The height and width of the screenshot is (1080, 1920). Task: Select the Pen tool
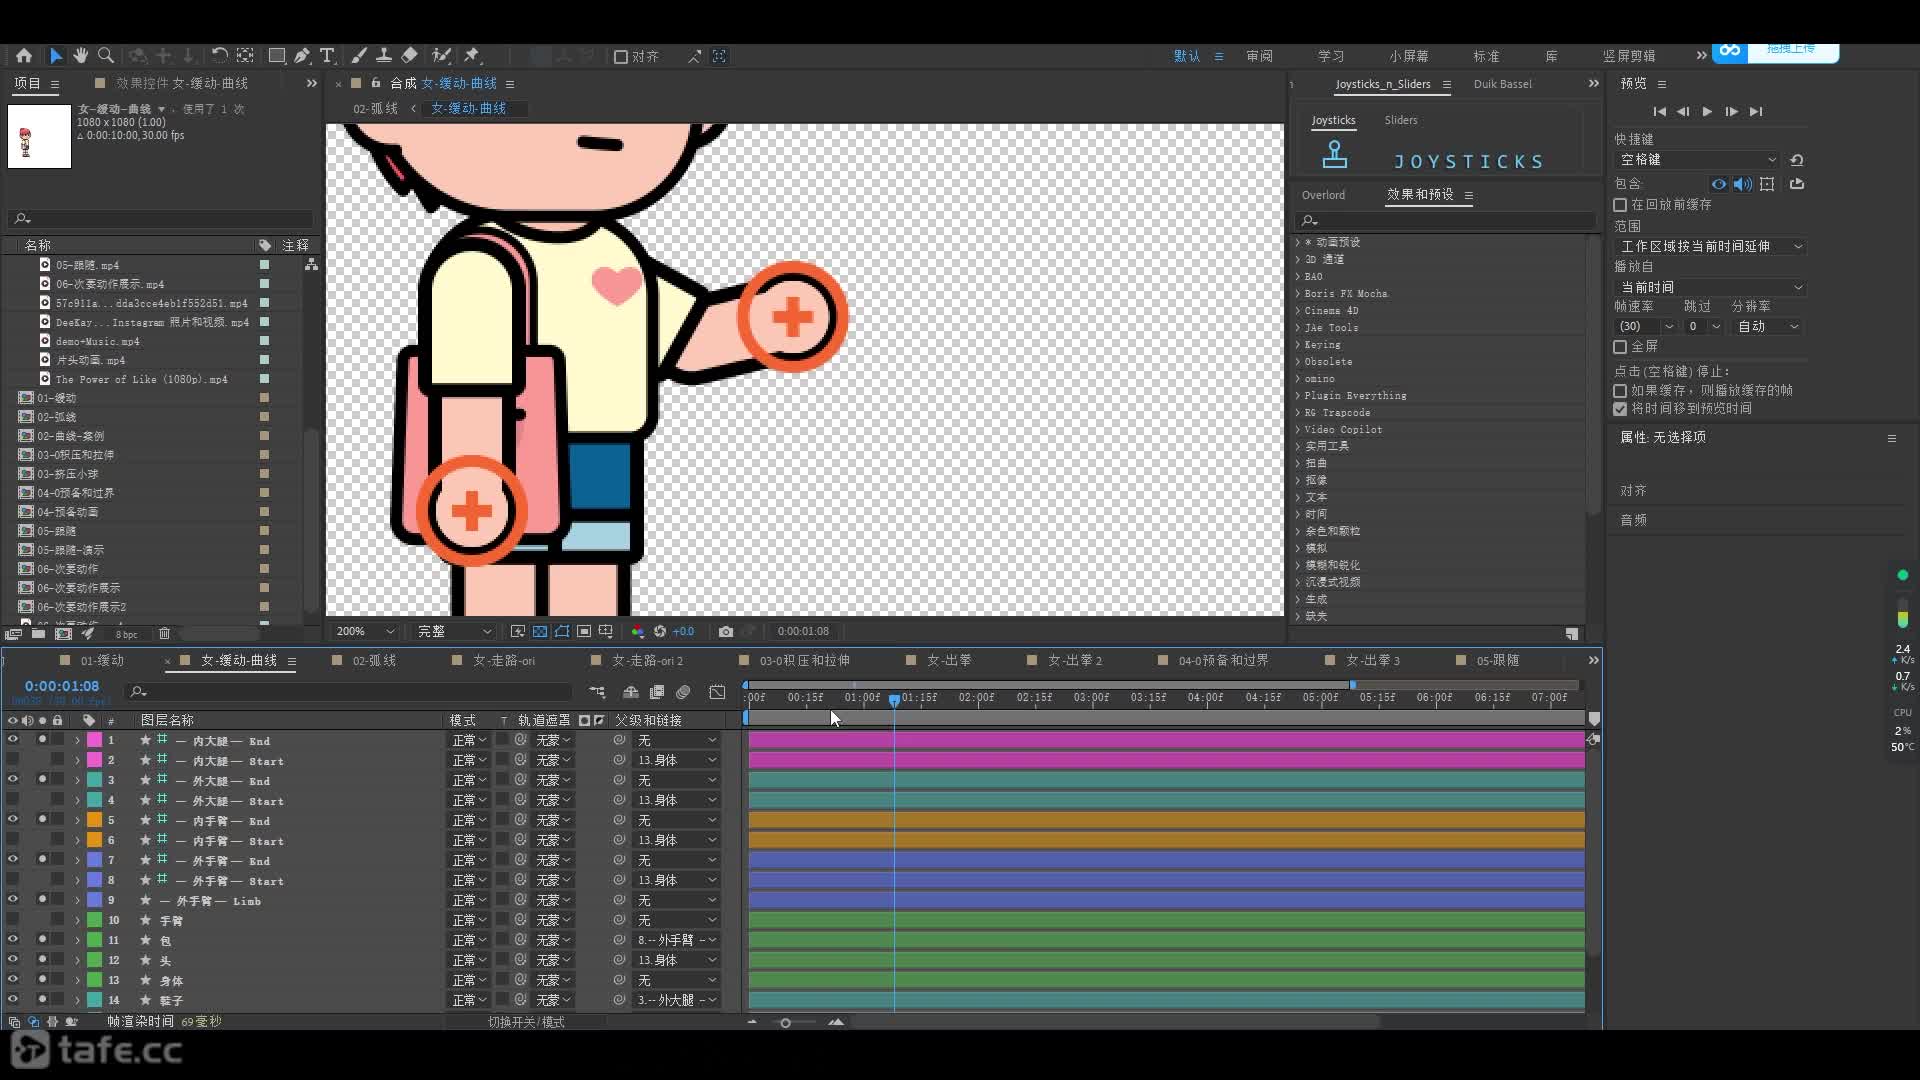click(302, 56)
